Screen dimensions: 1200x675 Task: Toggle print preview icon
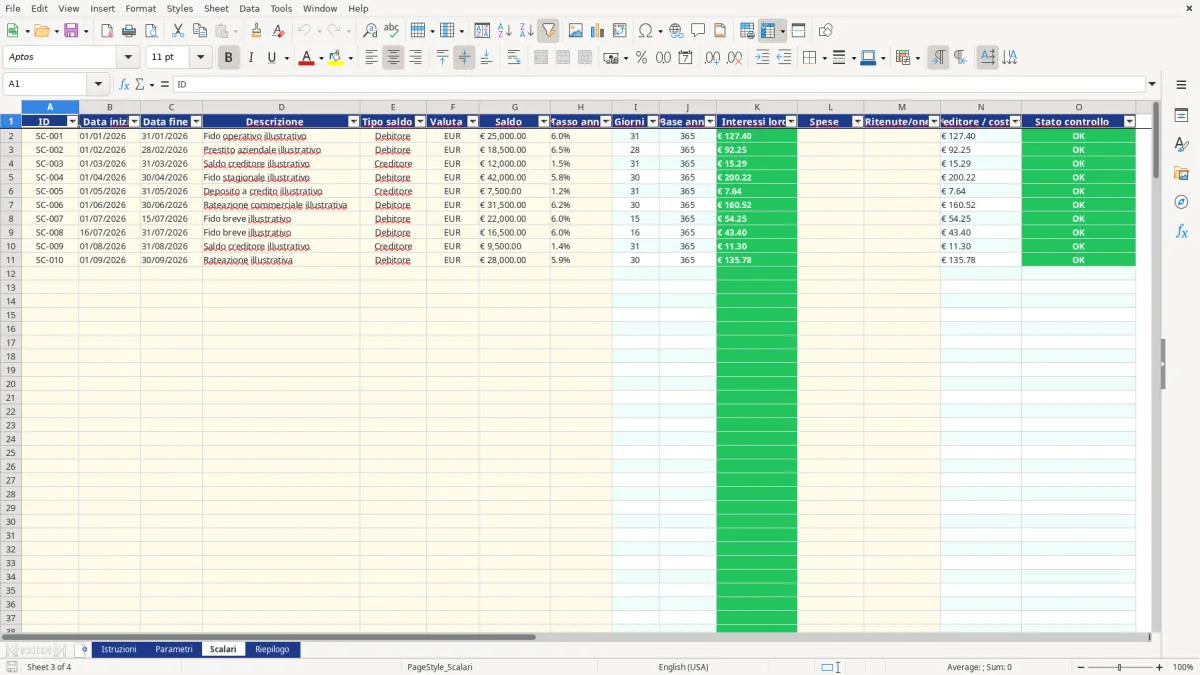[151, 31]
